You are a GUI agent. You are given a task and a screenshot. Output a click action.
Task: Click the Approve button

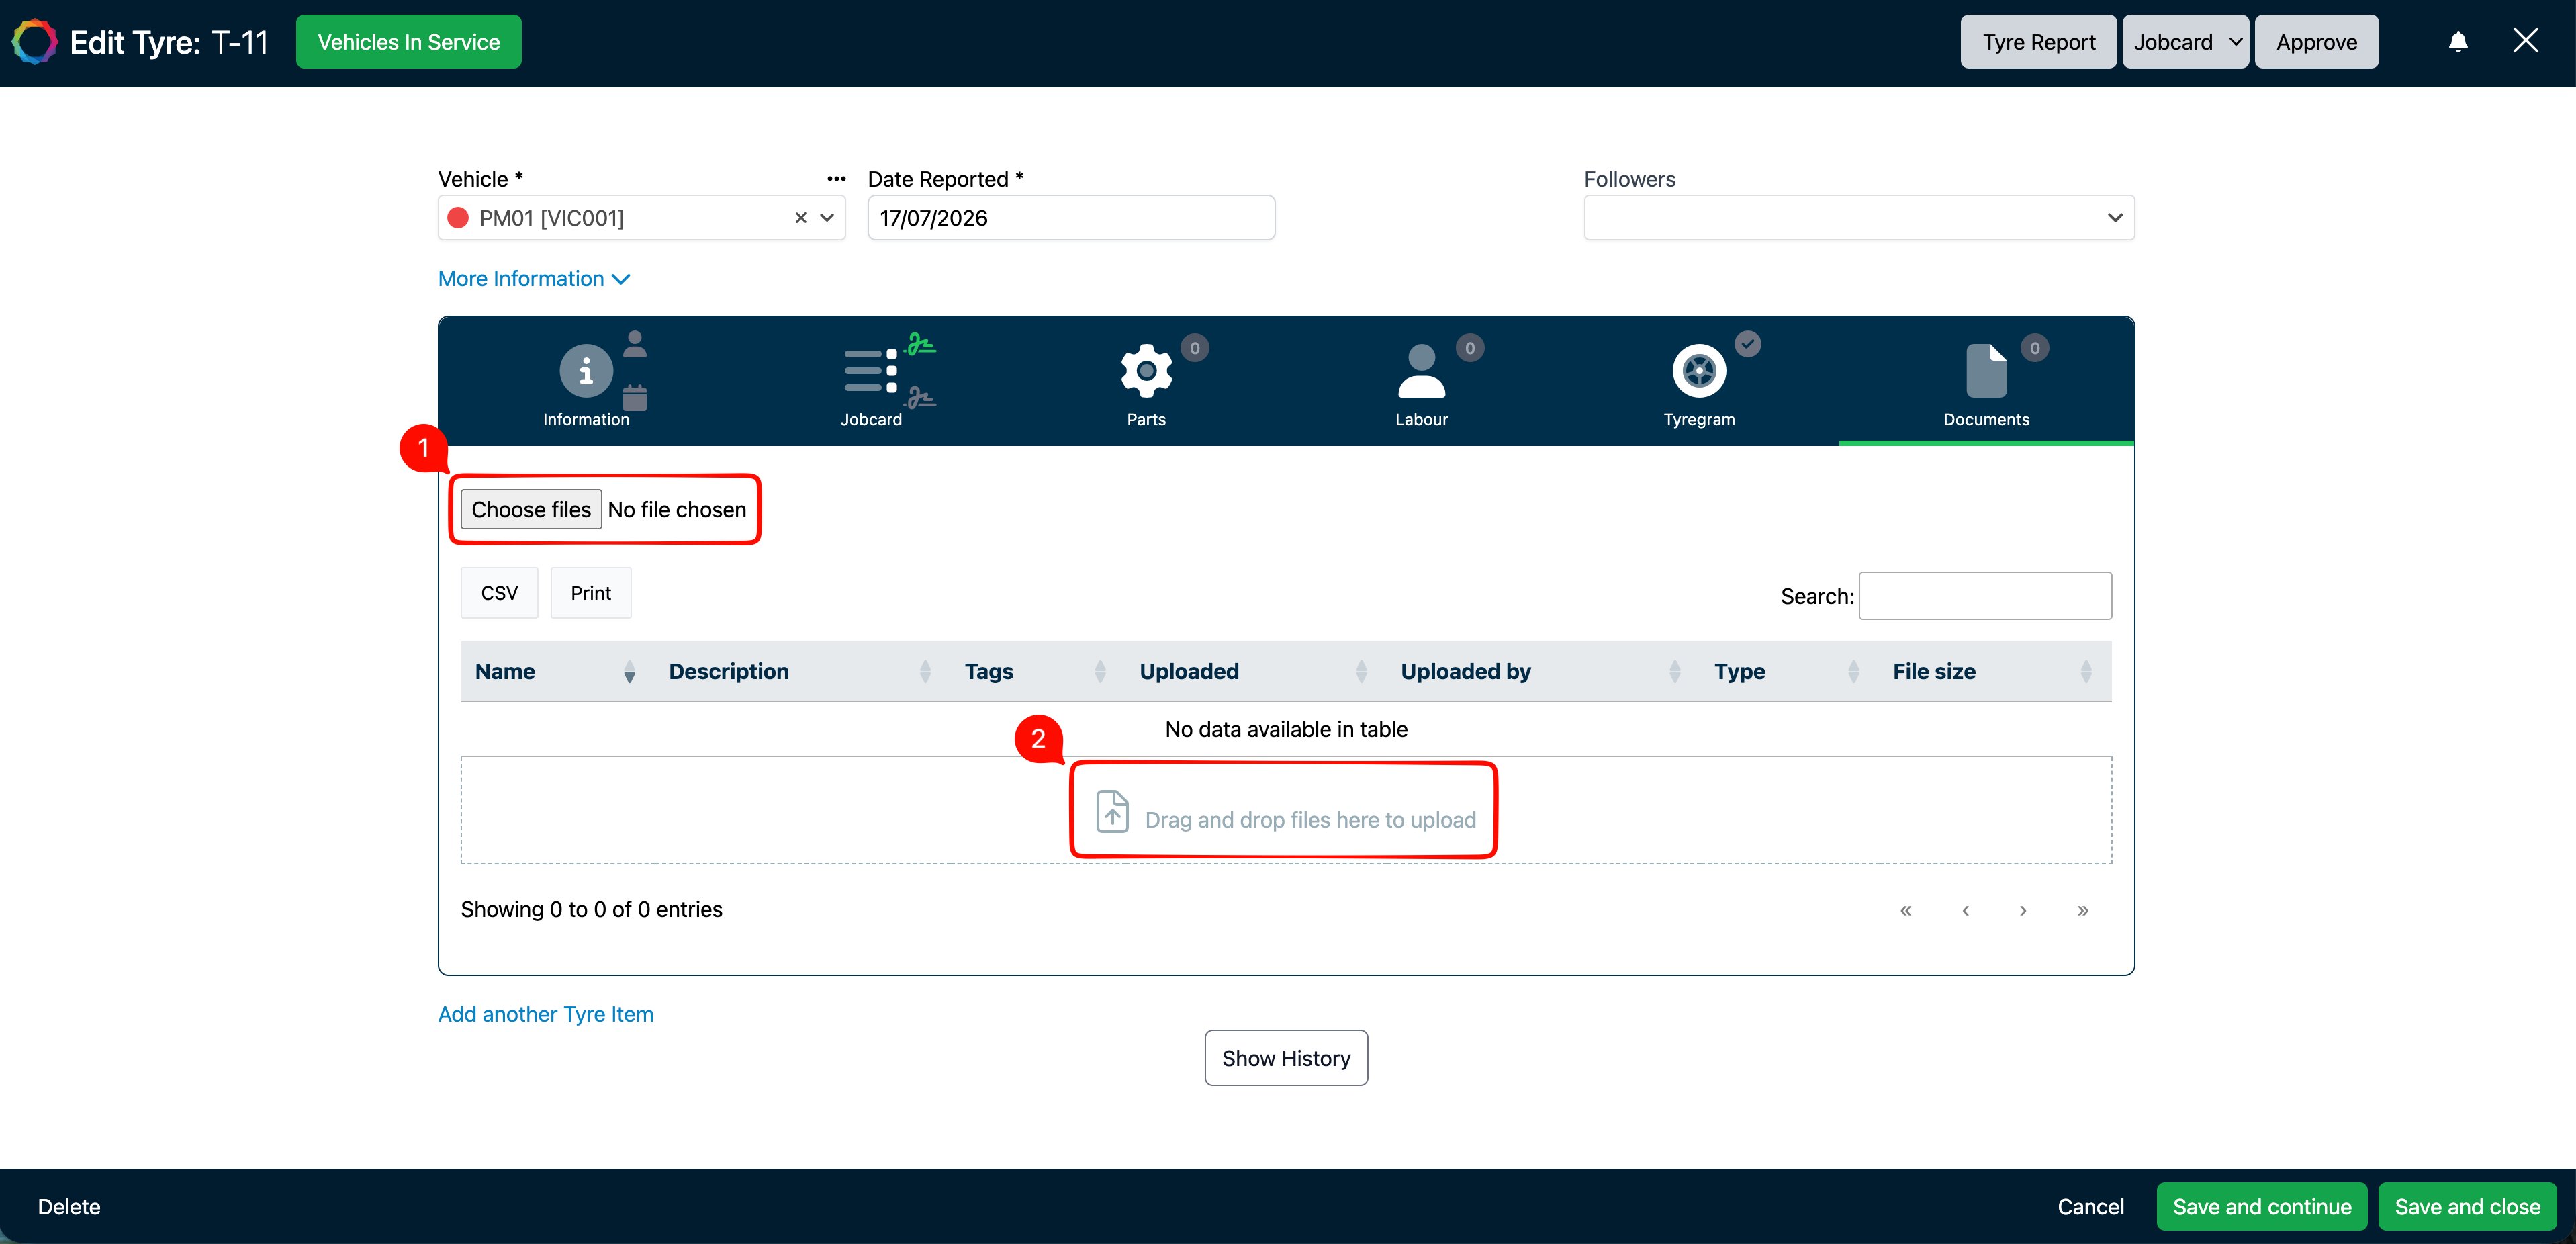[x=2316, y=42]
